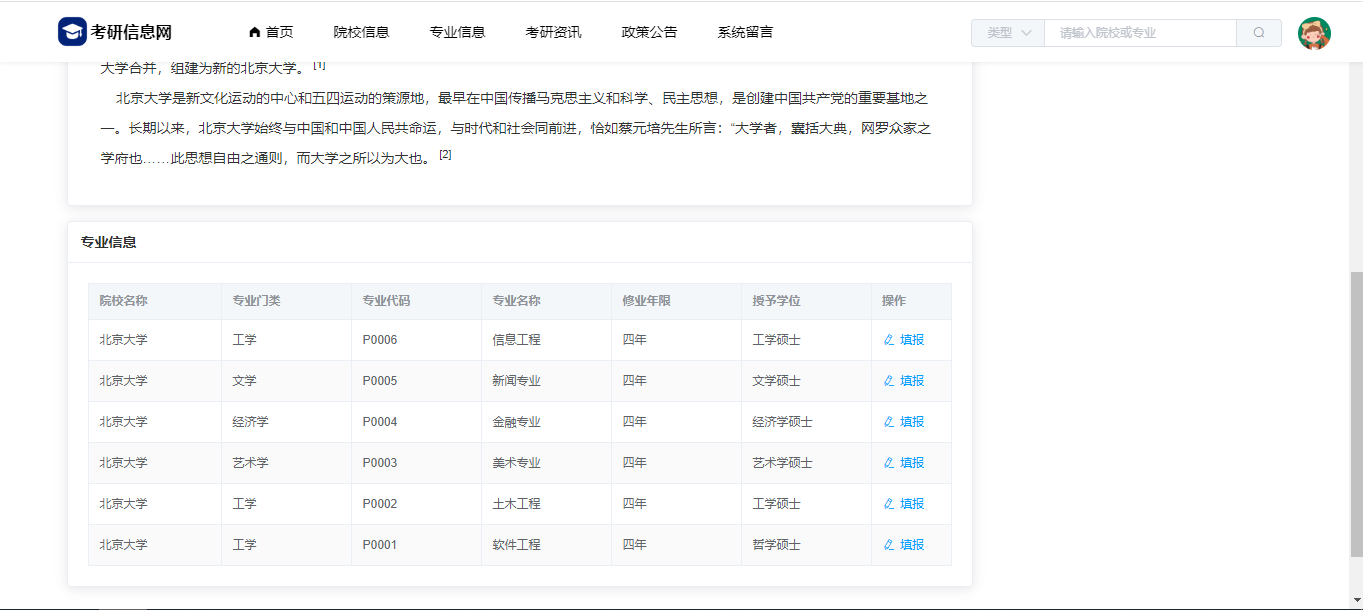Click the graduation cap site logo
Screen dimensions: 1363x610
click(x=72, y=32)
